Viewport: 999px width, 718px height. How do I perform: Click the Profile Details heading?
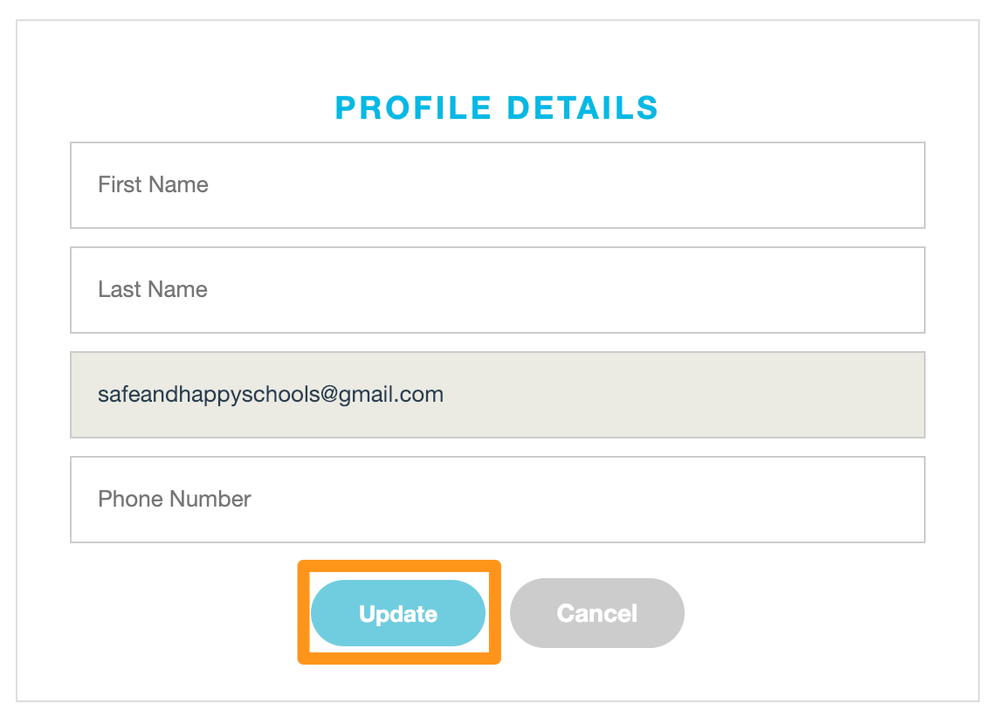tap(497, 108)
